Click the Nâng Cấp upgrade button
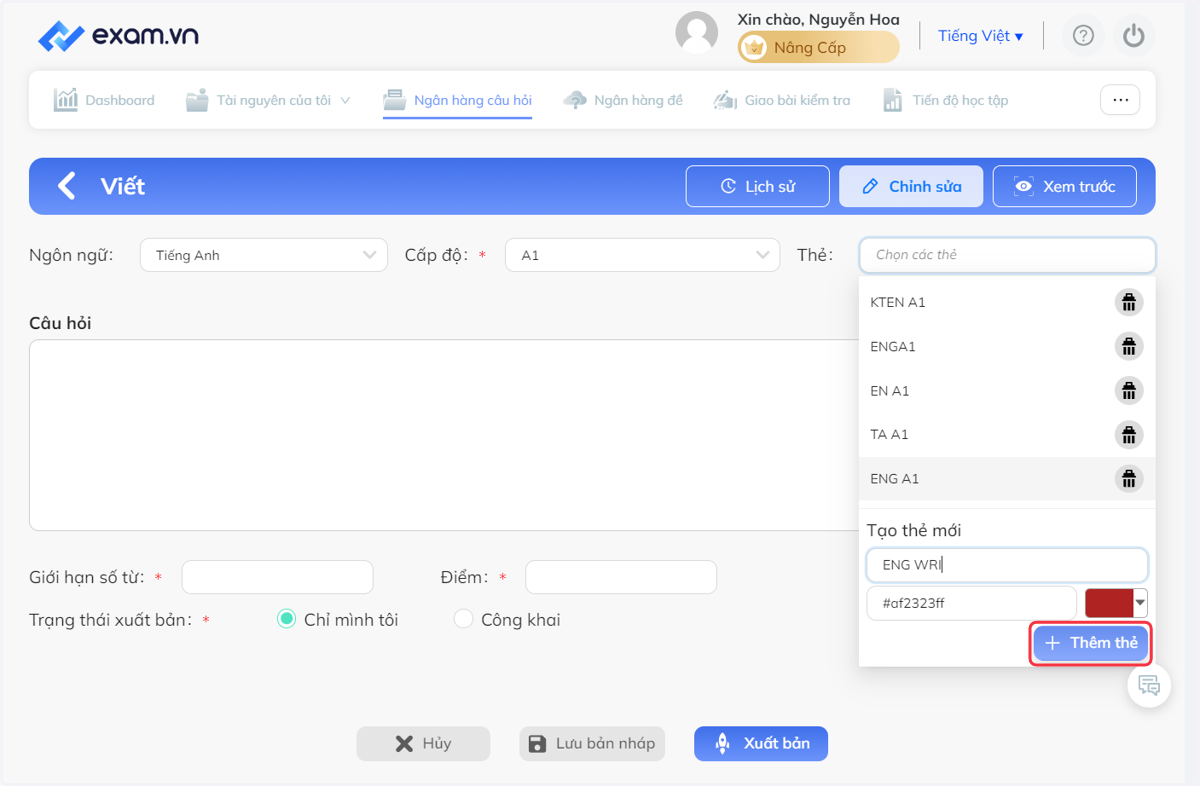 (819, 47)
